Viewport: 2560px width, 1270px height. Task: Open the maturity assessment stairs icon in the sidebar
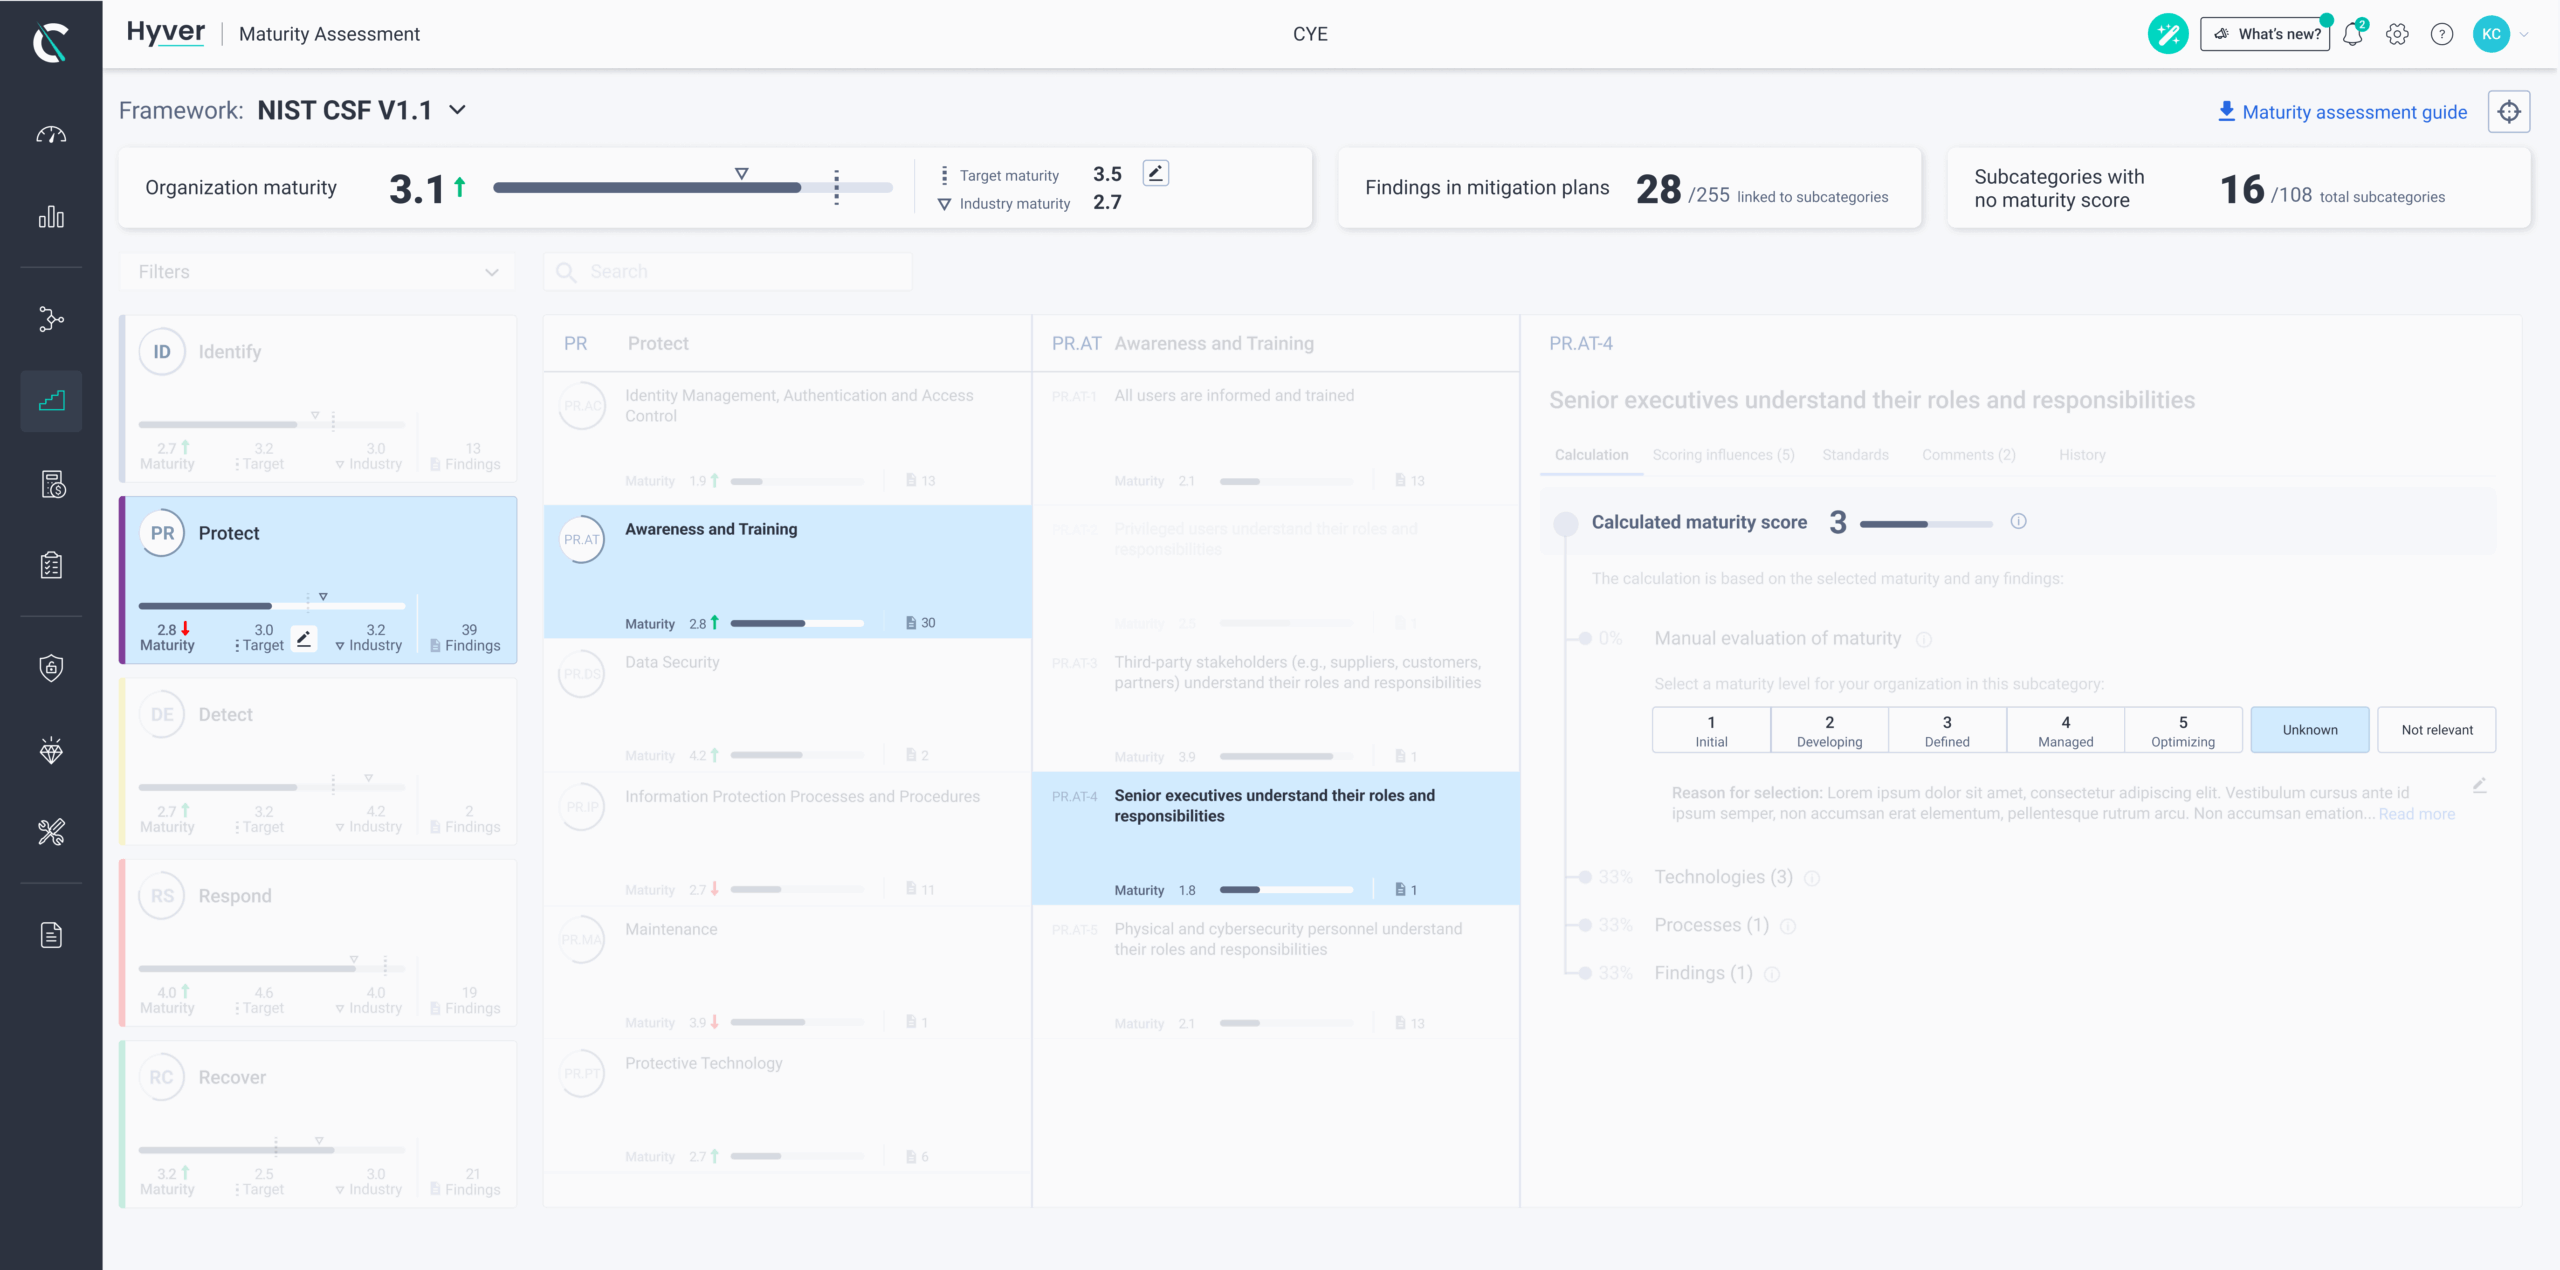(51, 401)
